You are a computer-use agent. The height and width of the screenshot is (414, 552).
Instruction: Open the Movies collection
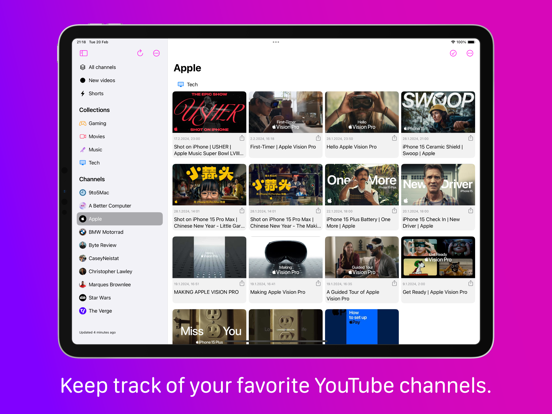[x=120, y=136]
